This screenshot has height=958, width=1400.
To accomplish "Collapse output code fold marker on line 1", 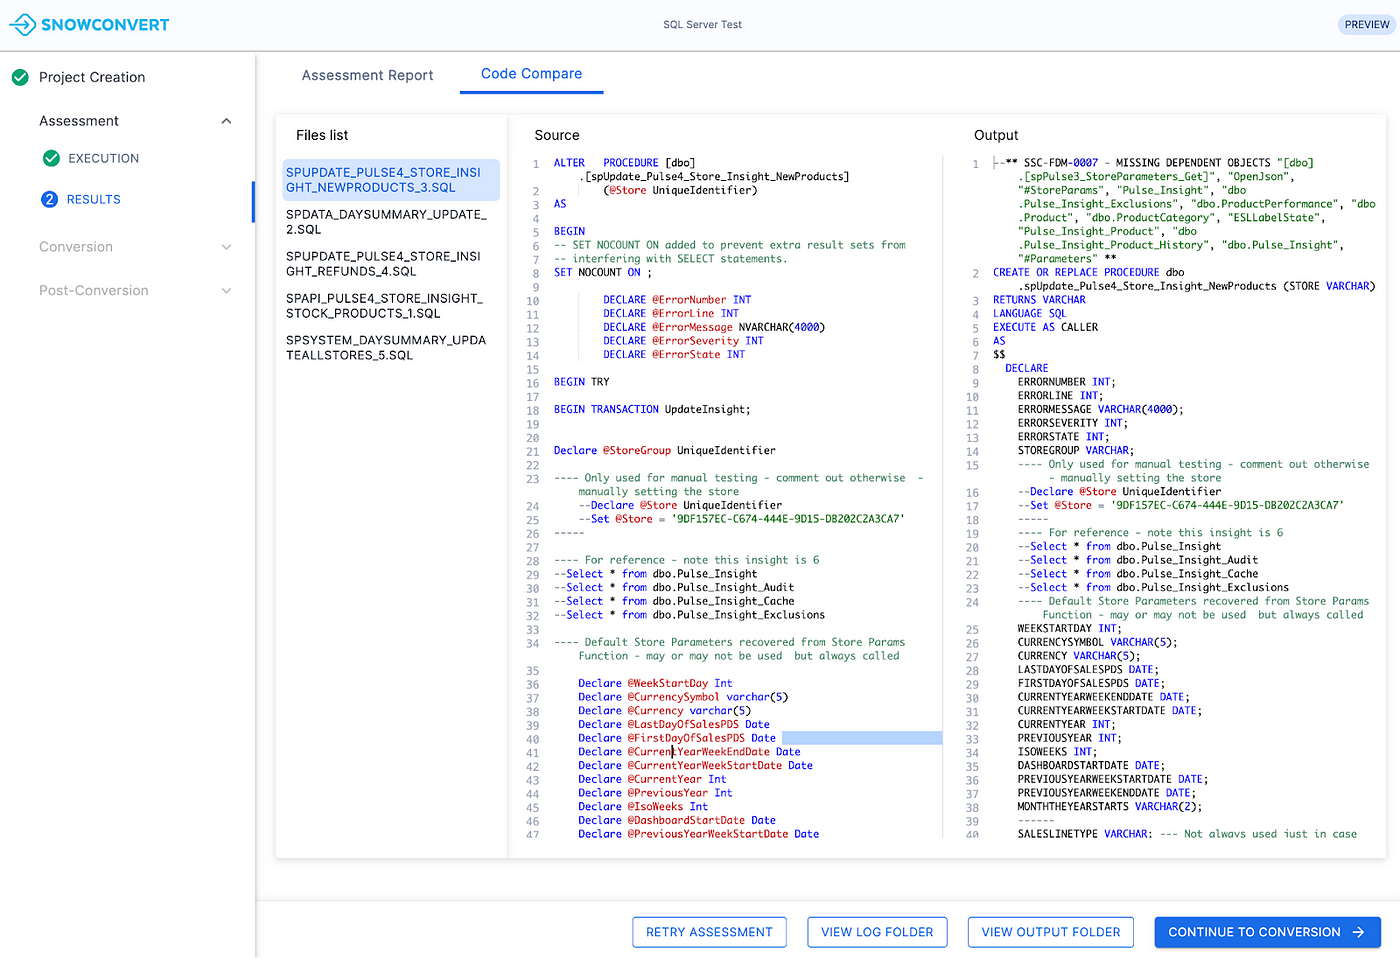I will click(x=995, y=163).
